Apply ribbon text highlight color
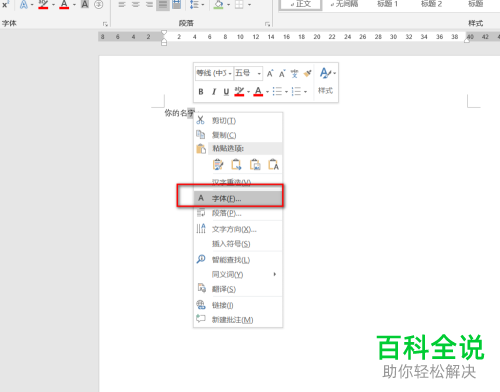This screenshot has width=500, height=392. (43, 5)
